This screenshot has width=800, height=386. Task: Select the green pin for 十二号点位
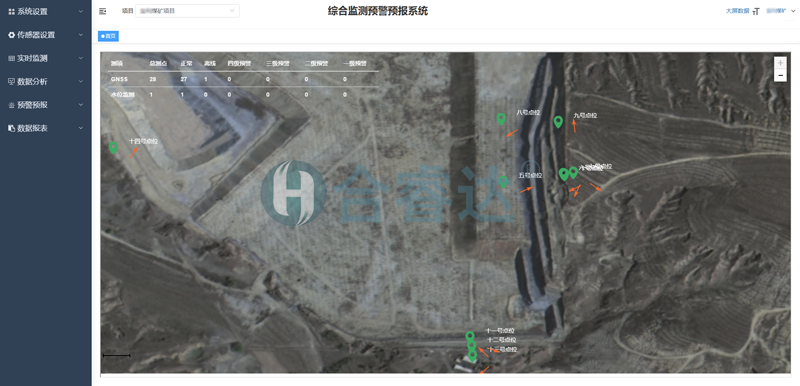tap(471, 346)
